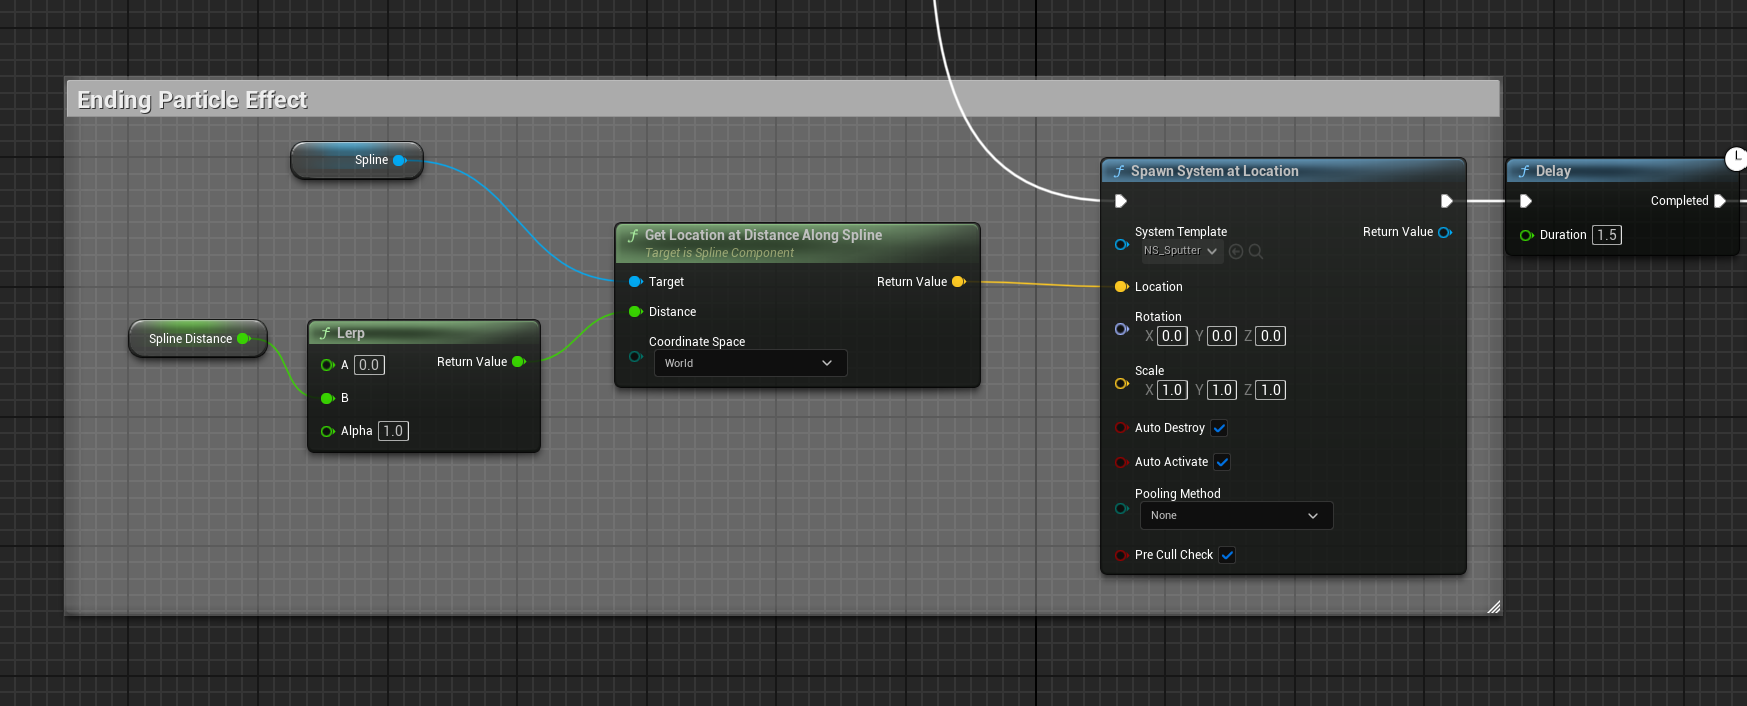Click the Coordinate Space input pin
Viewport: 1747px width, 706px height.
tap(635, 356)
